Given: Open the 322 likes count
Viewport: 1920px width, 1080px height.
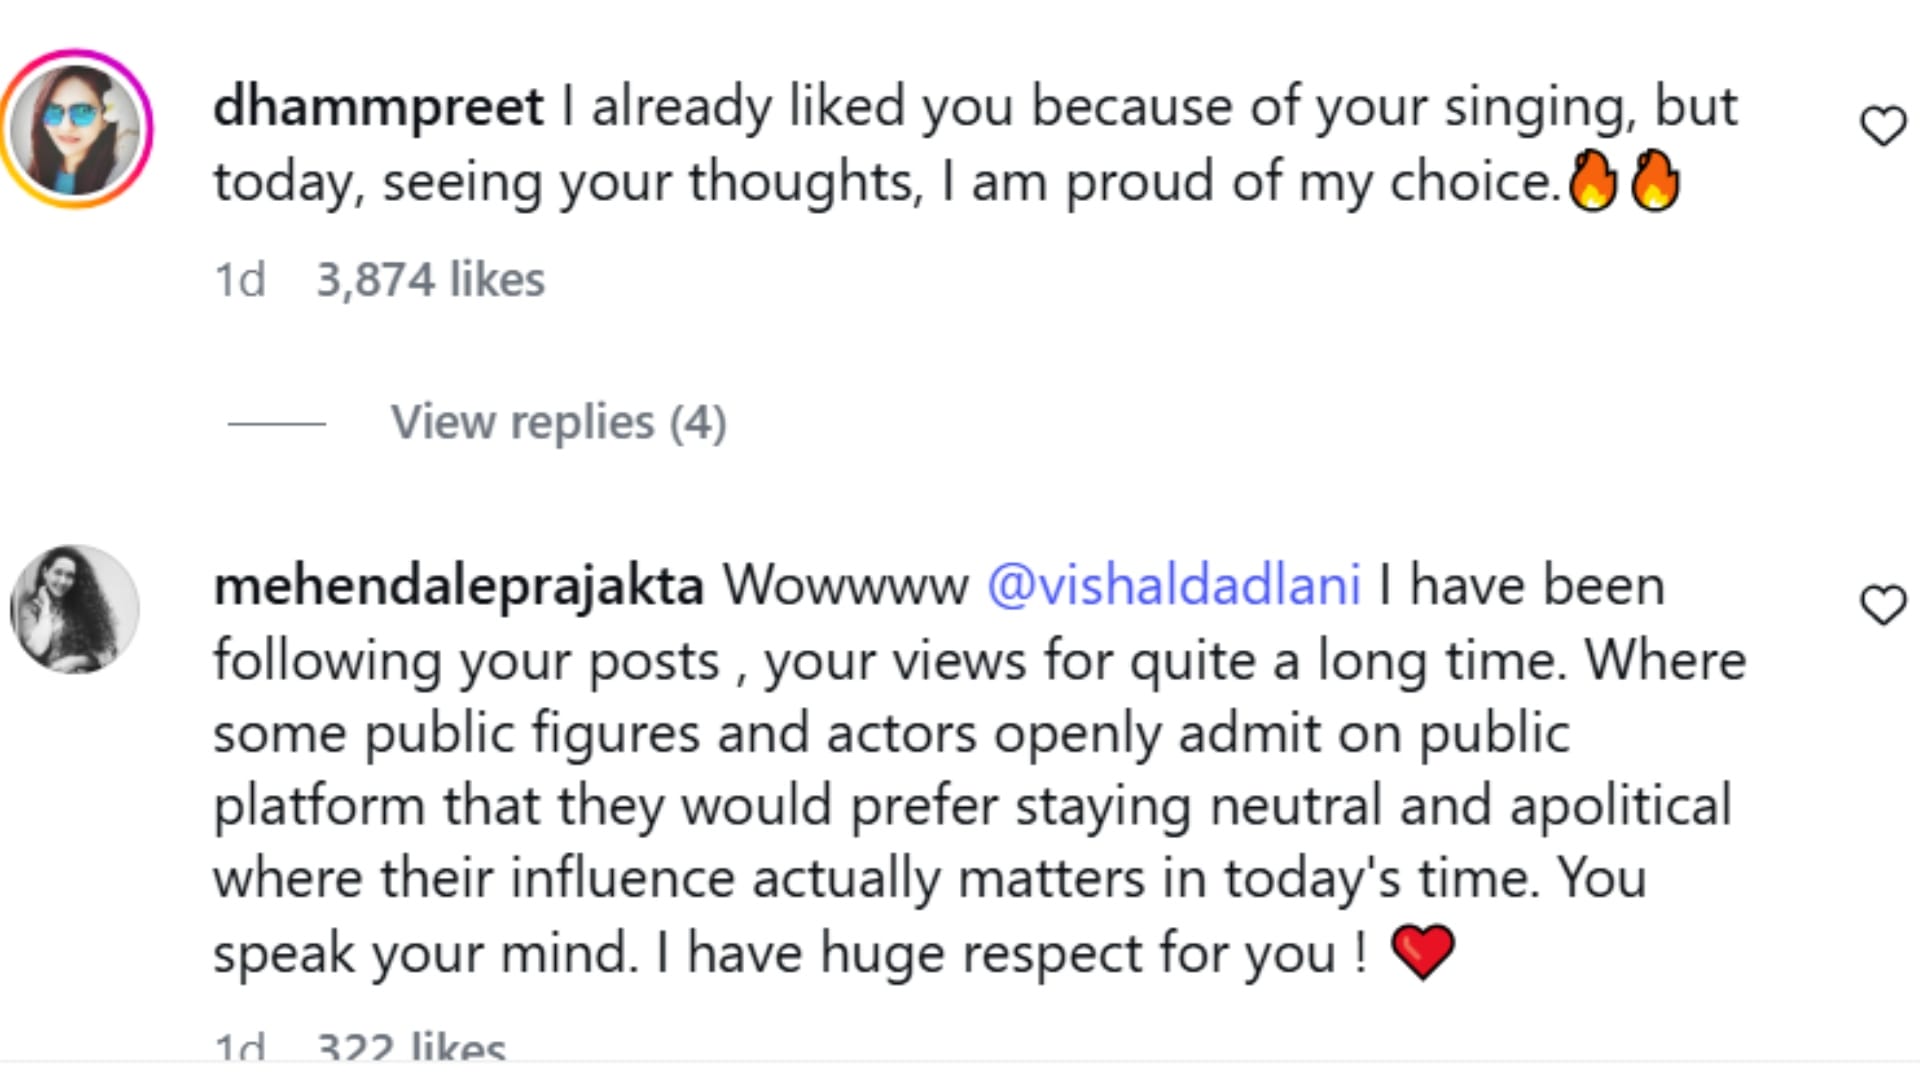Looking at the screenshot, I should 411,1047.
